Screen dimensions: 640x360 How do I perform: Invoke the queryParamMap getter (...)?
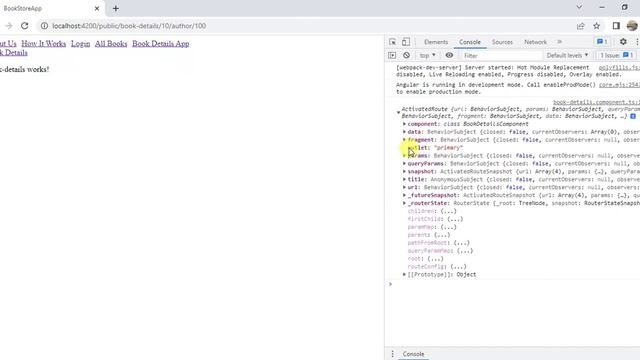pyautogui.click(x=464, y=251)
